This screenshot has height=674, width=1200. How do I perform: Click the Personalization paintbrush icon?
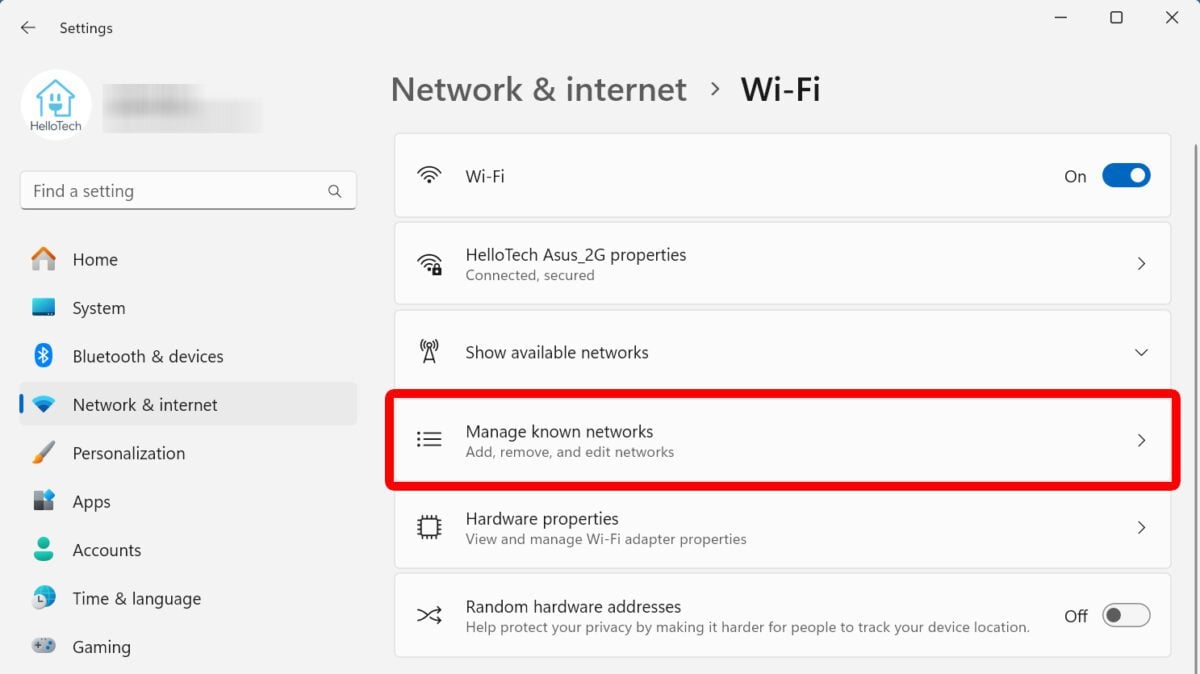point(43,453)
